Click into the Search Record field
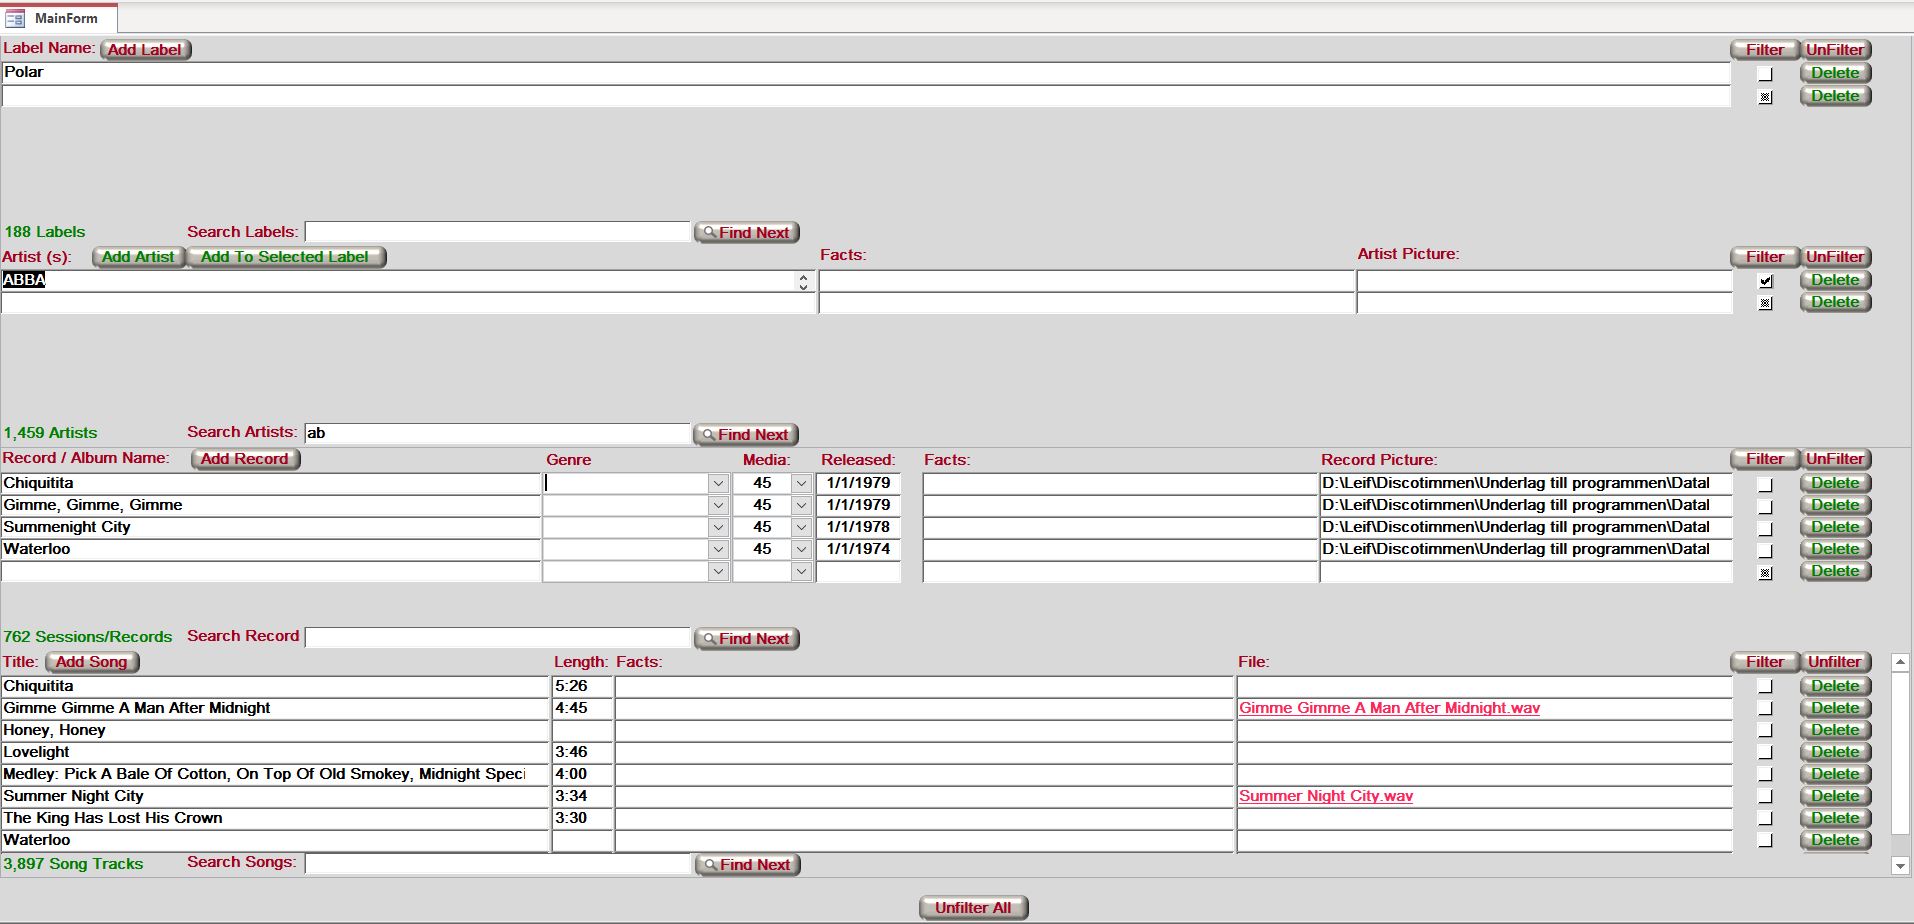 pos(497,638)
